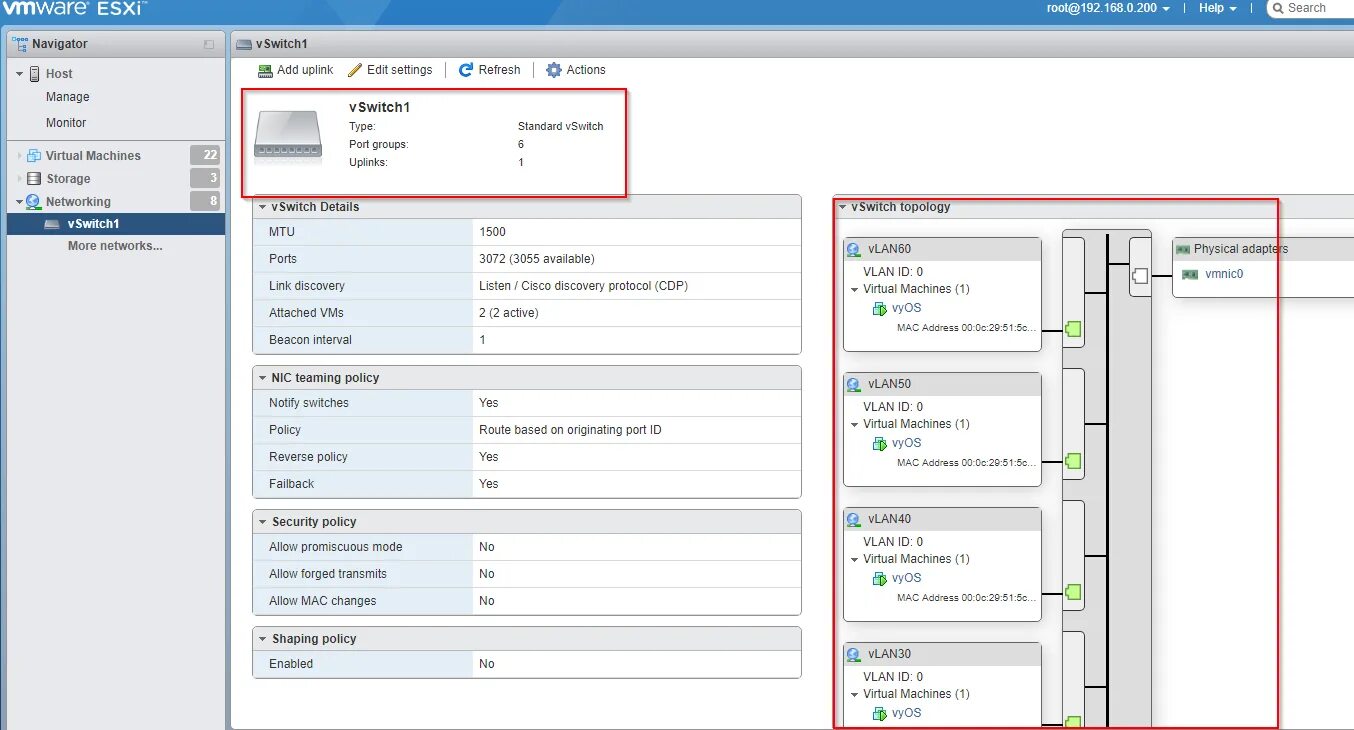Click the Virtual Machines icon in Navigator
The width and height of the screenshot is (1354, 730).
(x=34, y=156)
